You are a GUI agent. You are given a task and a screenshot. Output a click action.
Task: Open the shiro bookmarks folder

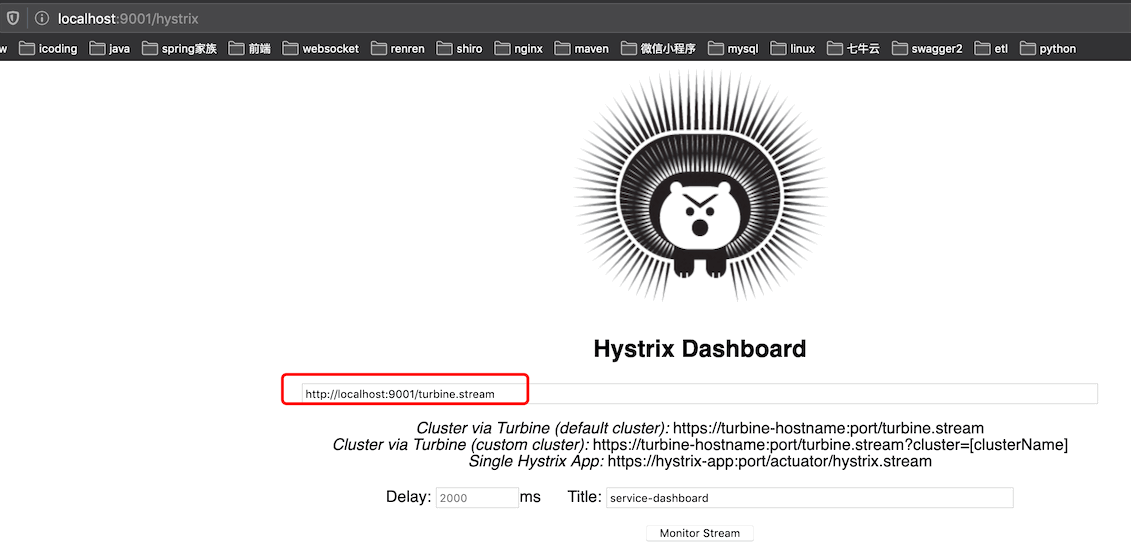point(459,48)
